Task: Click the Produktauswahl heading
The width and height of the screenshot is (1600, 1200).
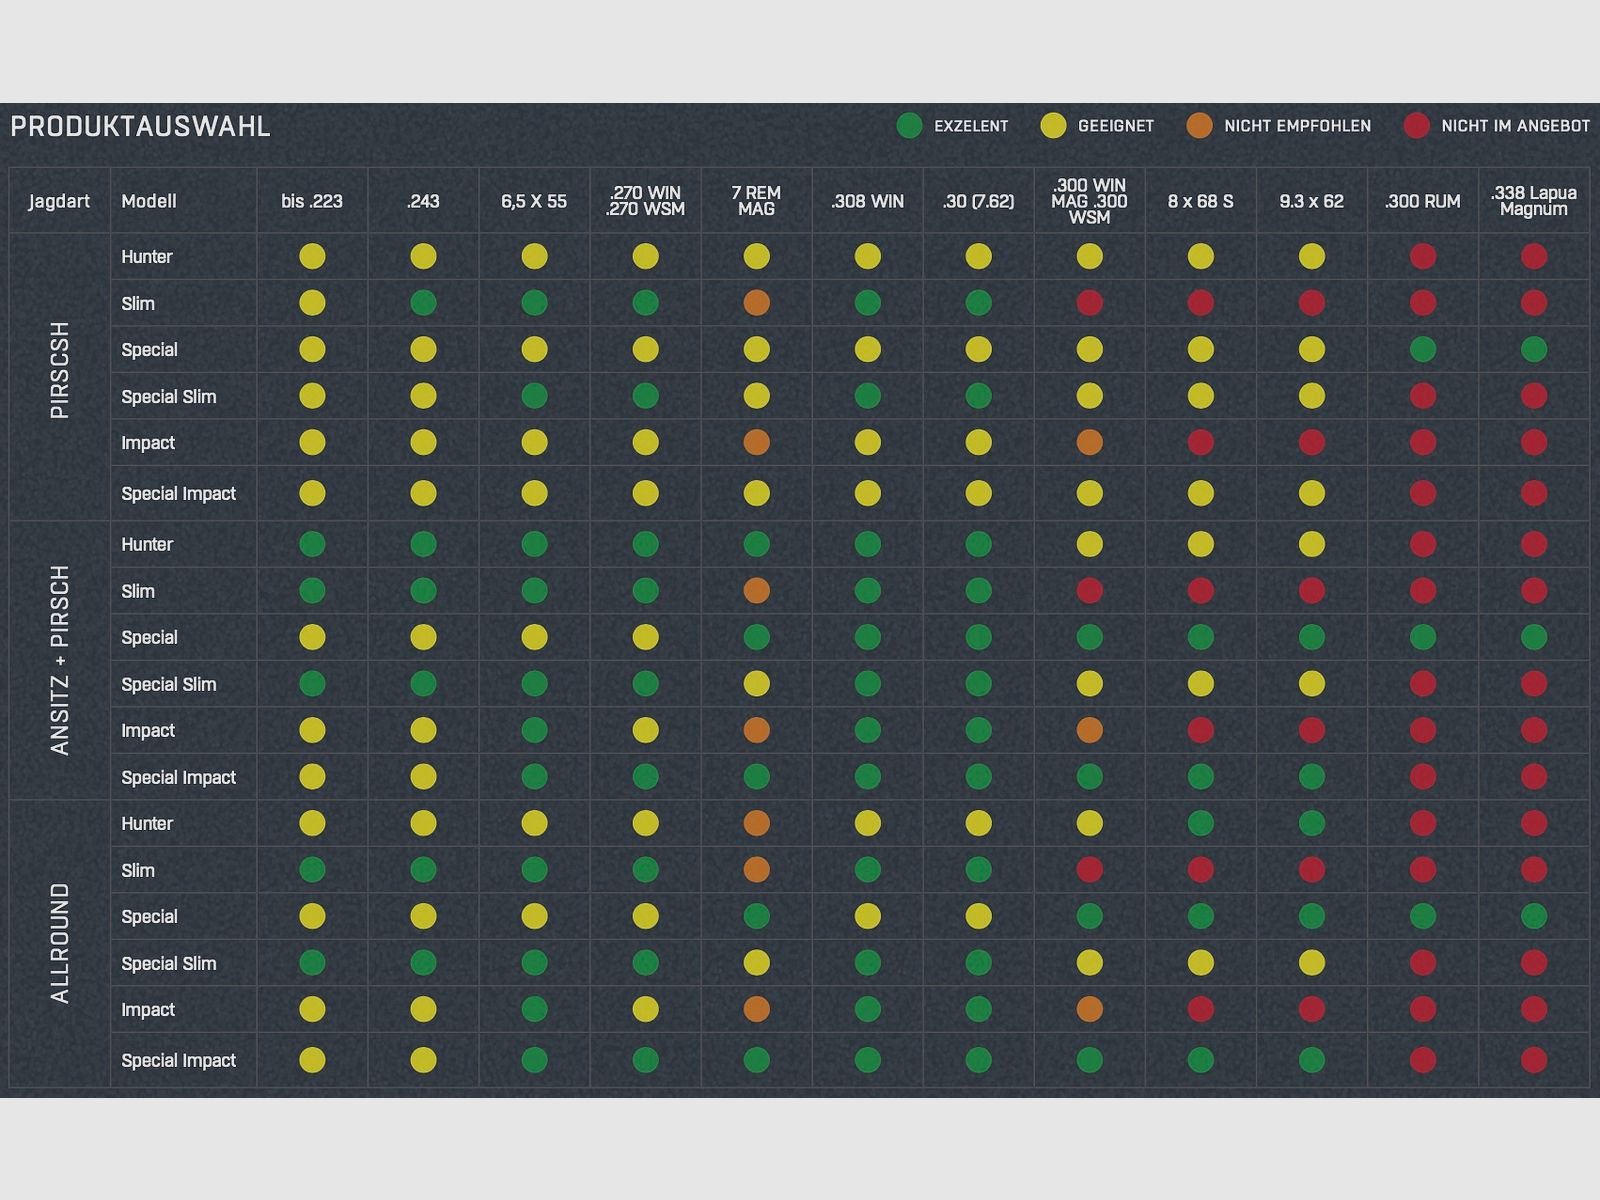Action: [140, 127]
